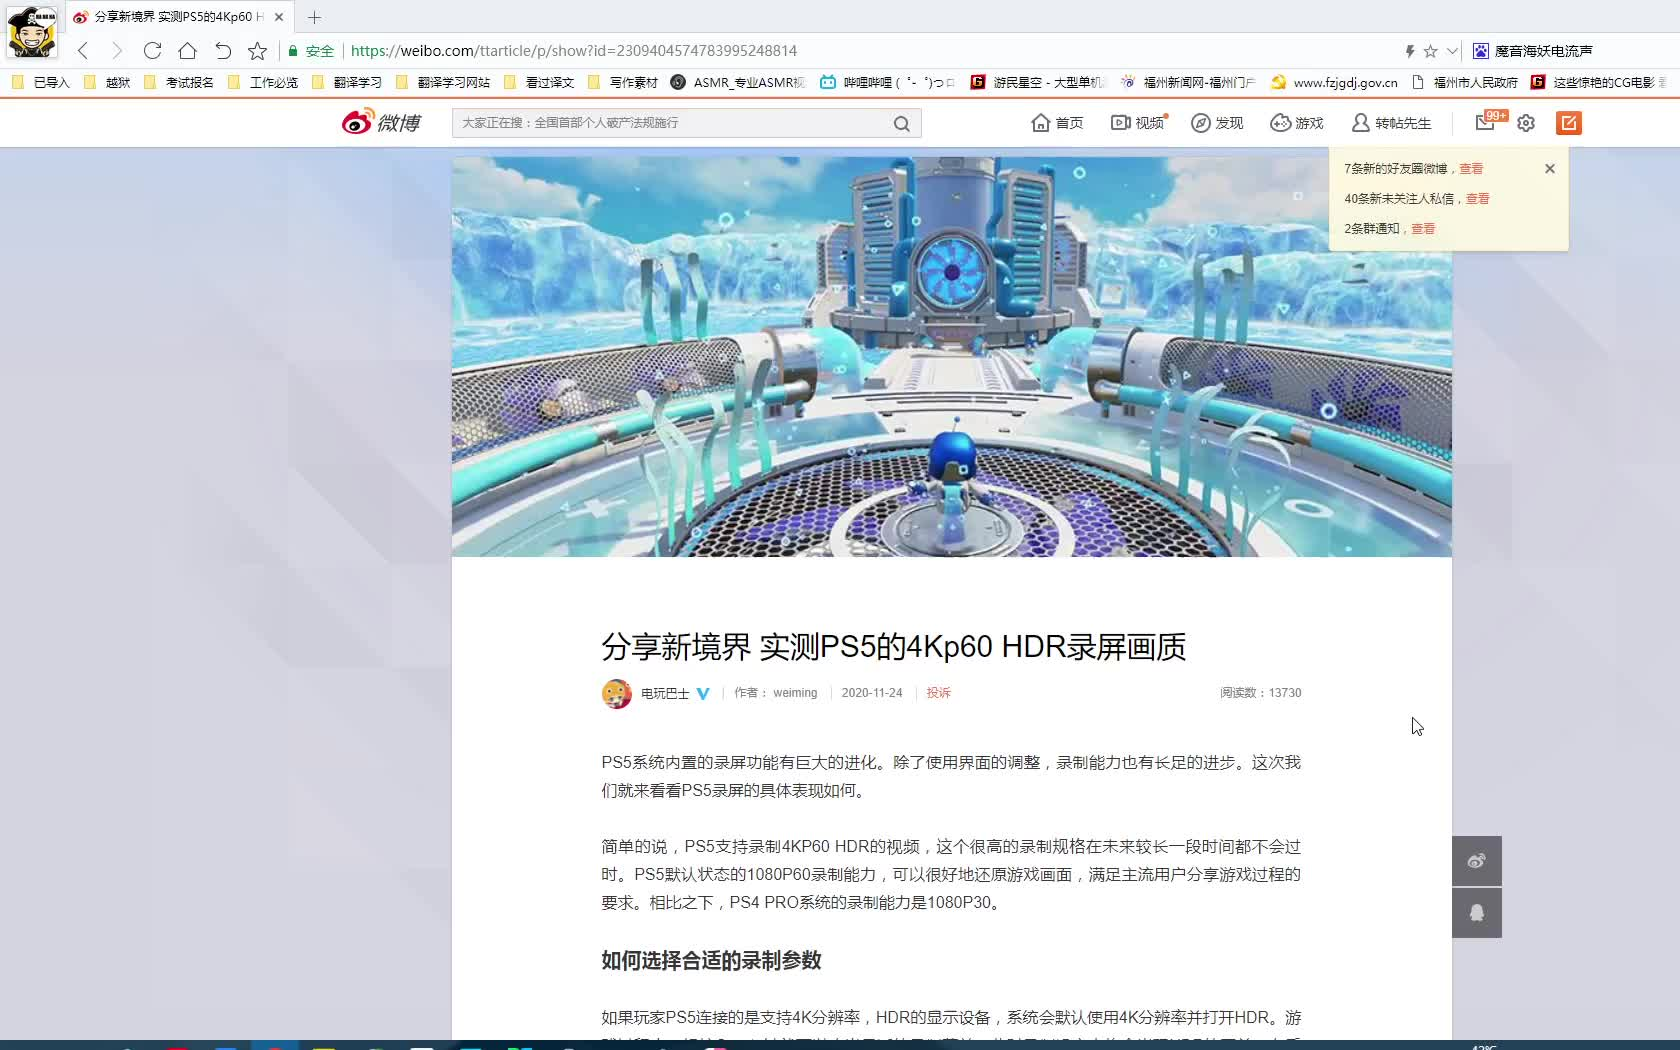The width and height of the screenshot is (1680, 1050).
Task: Open 游戏 games section
Action: click(x=1297, y=123)
